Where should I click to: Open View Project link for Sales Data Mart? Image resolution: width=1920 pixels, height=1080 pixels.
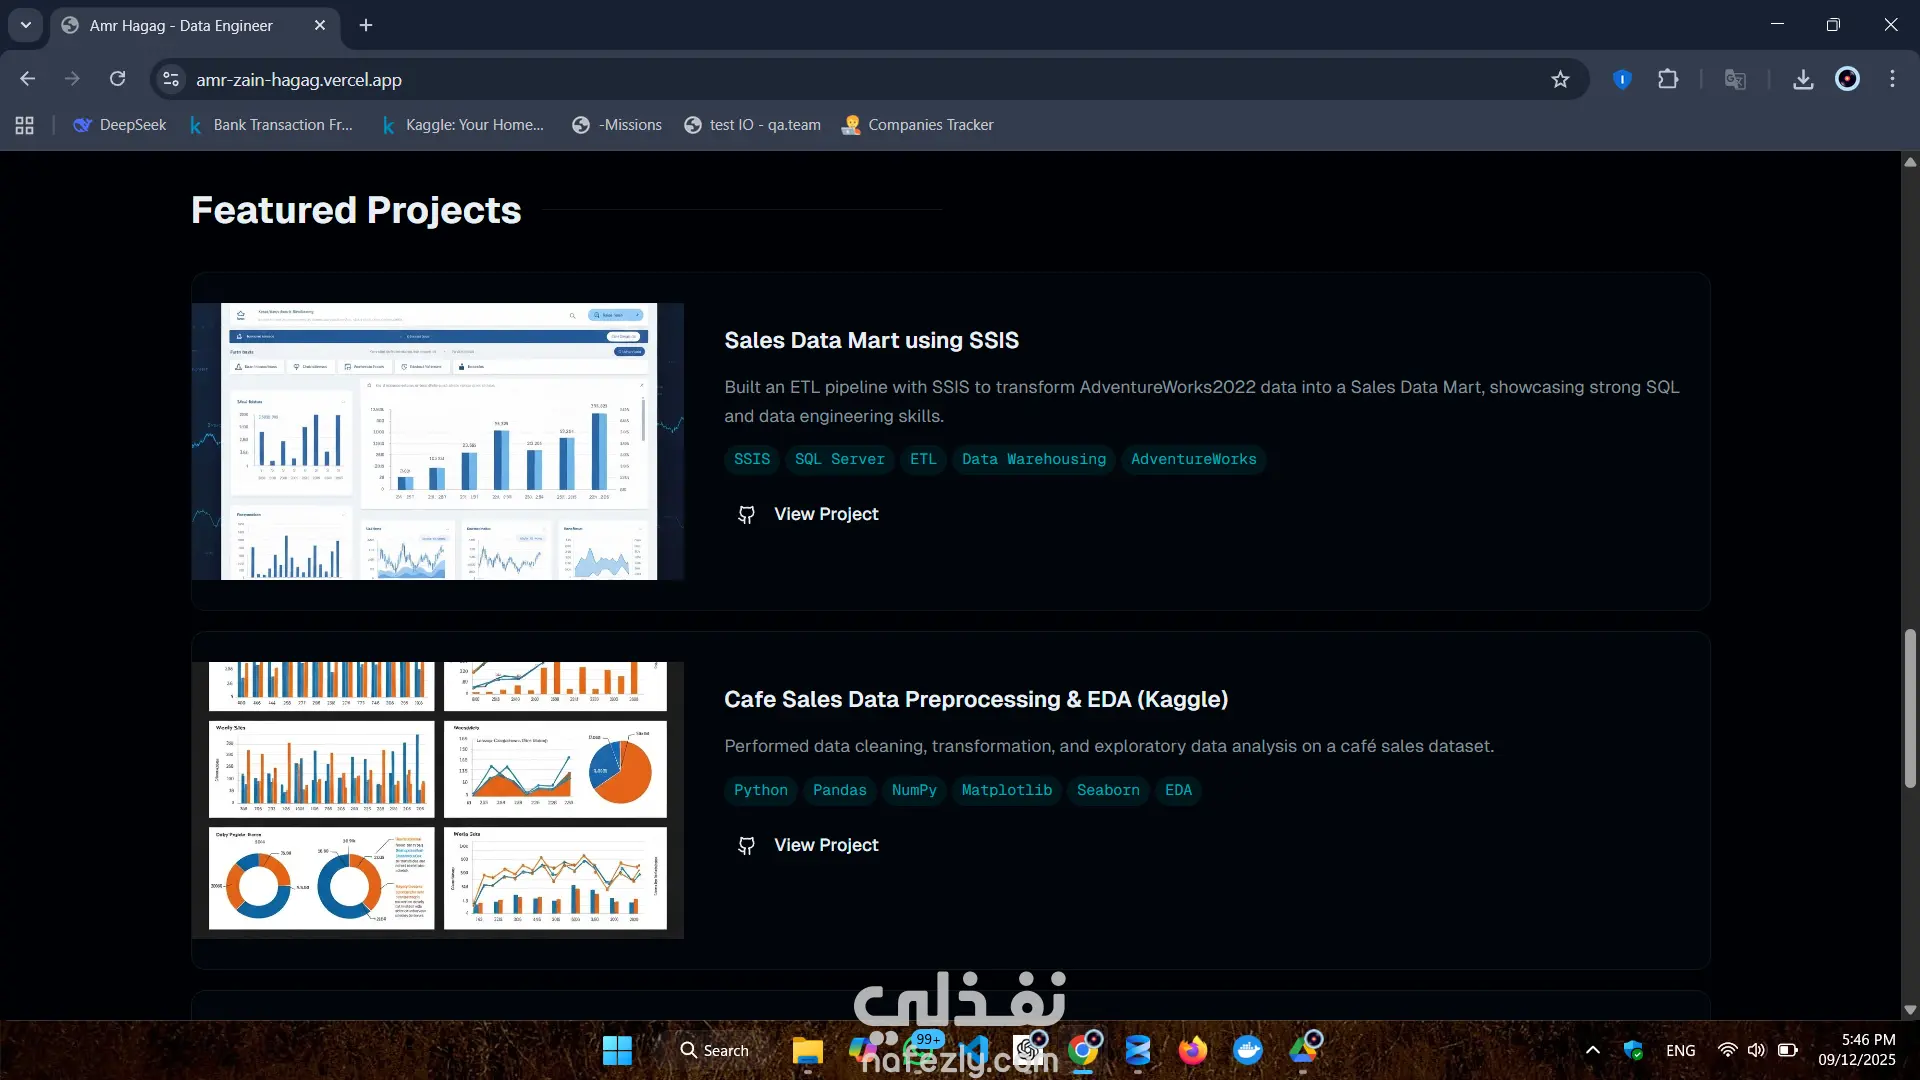tap(825, 514)
